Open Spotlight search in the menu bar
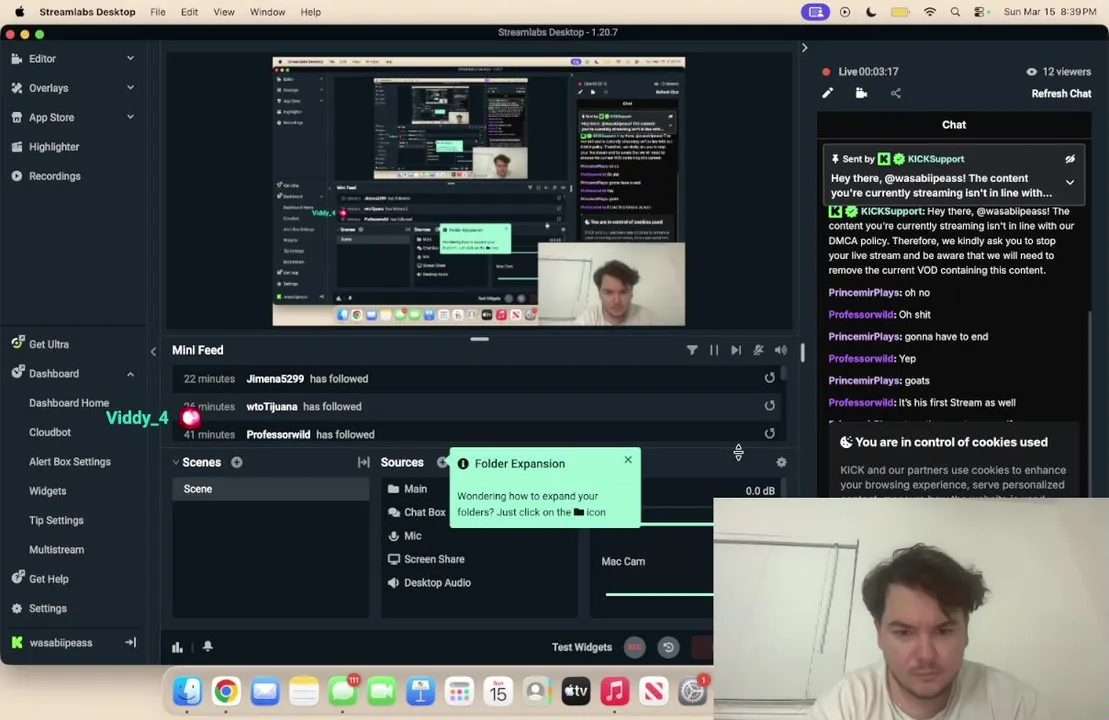1109x720 pixels. tap(956, 12)
